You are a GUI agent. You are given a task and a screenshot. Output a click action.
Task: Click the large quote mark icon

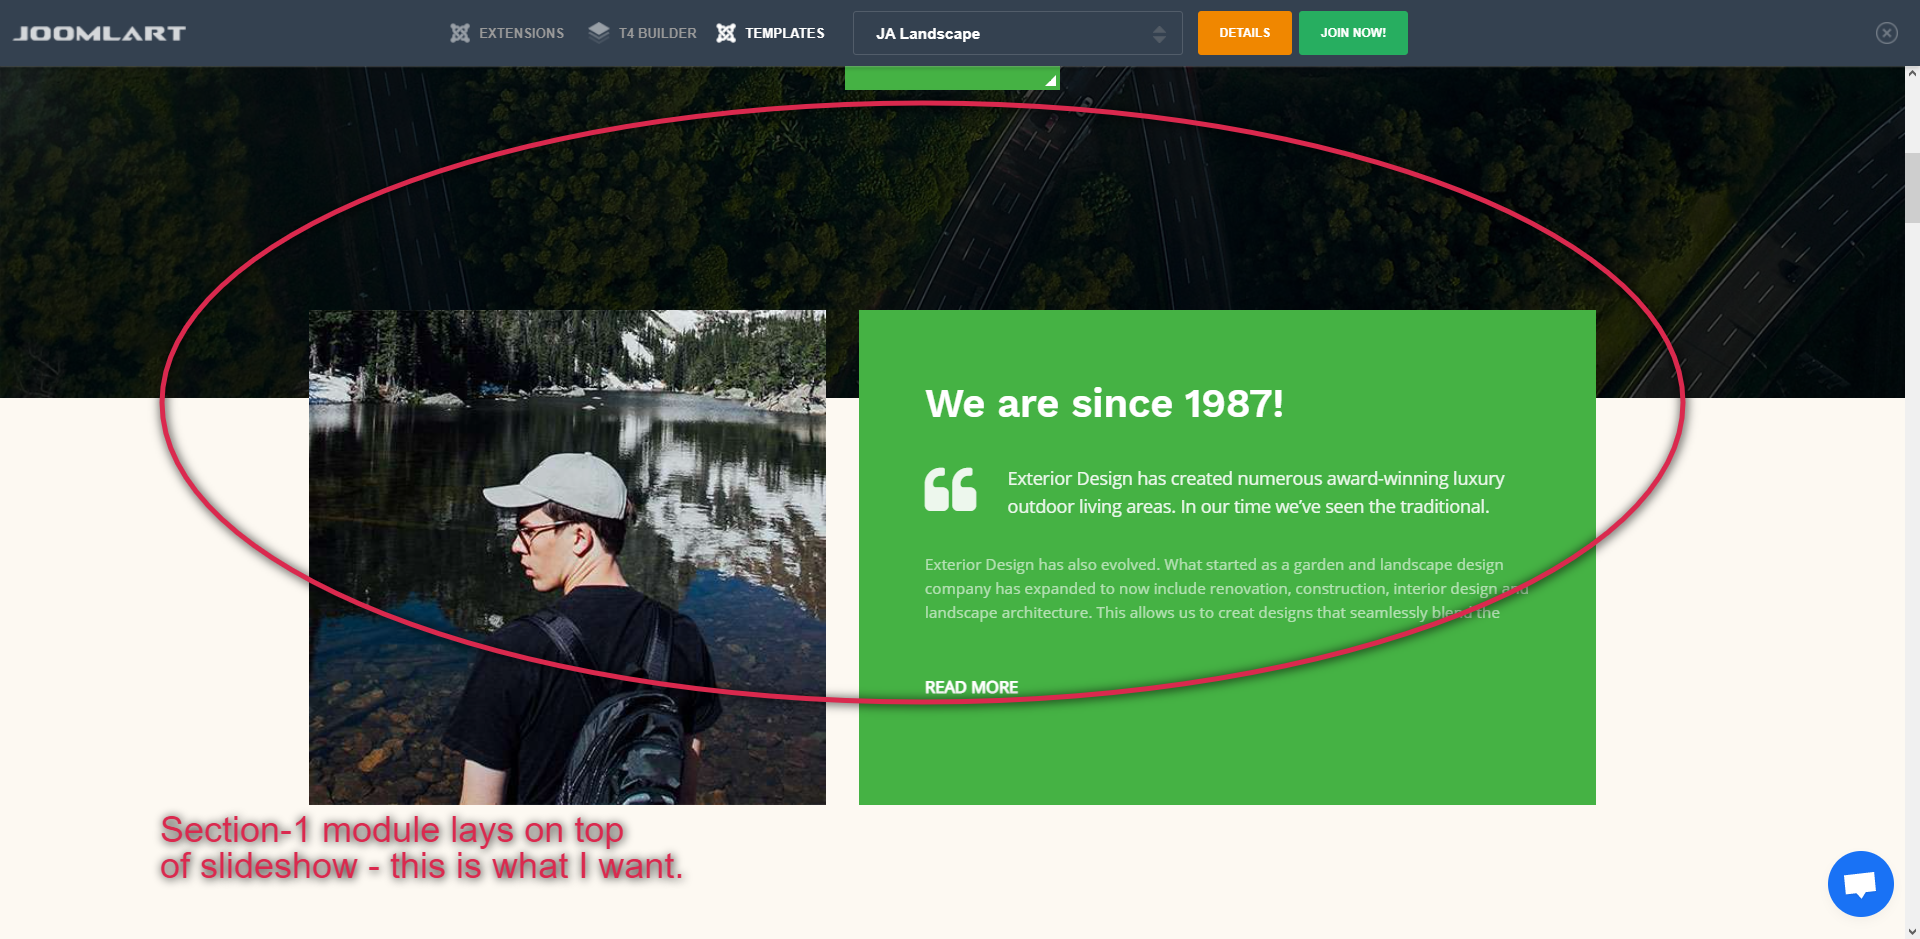point(950,489)
